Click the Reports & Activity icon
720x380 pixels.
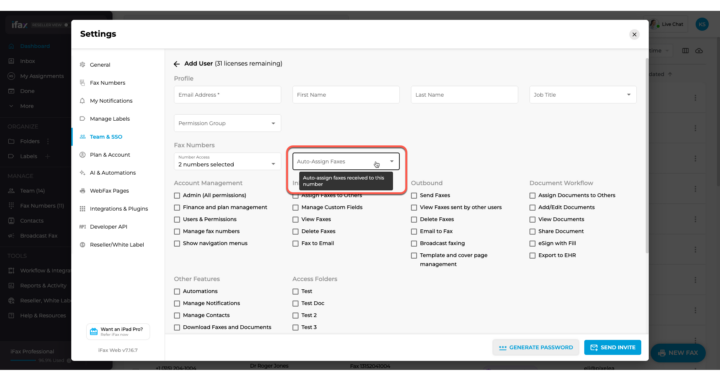point(11,285)
